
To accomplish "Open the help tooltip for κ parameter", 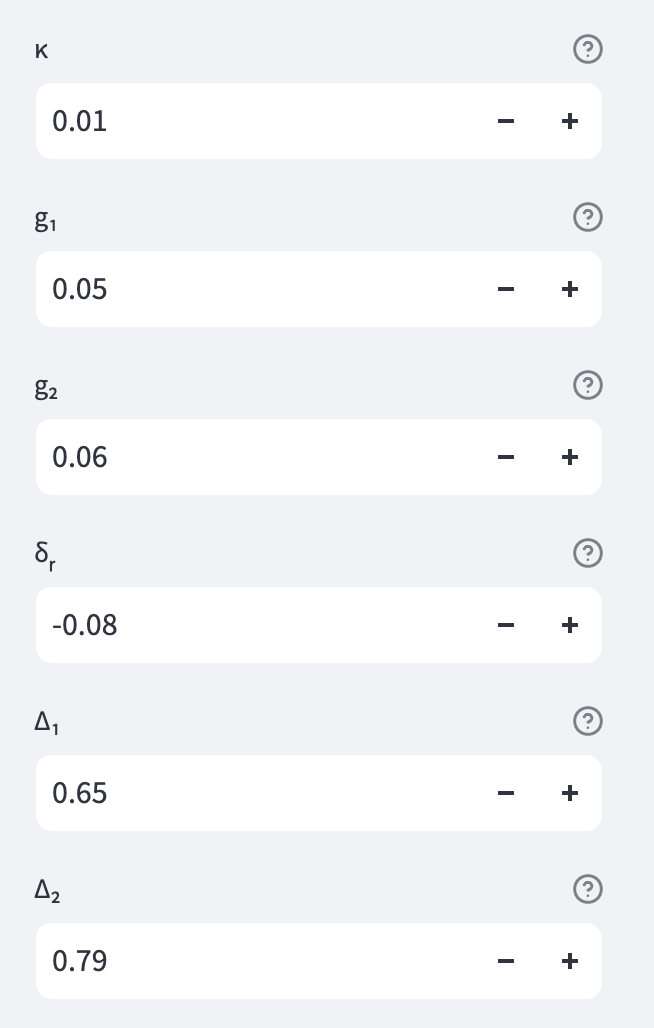I will pos(587,50).
